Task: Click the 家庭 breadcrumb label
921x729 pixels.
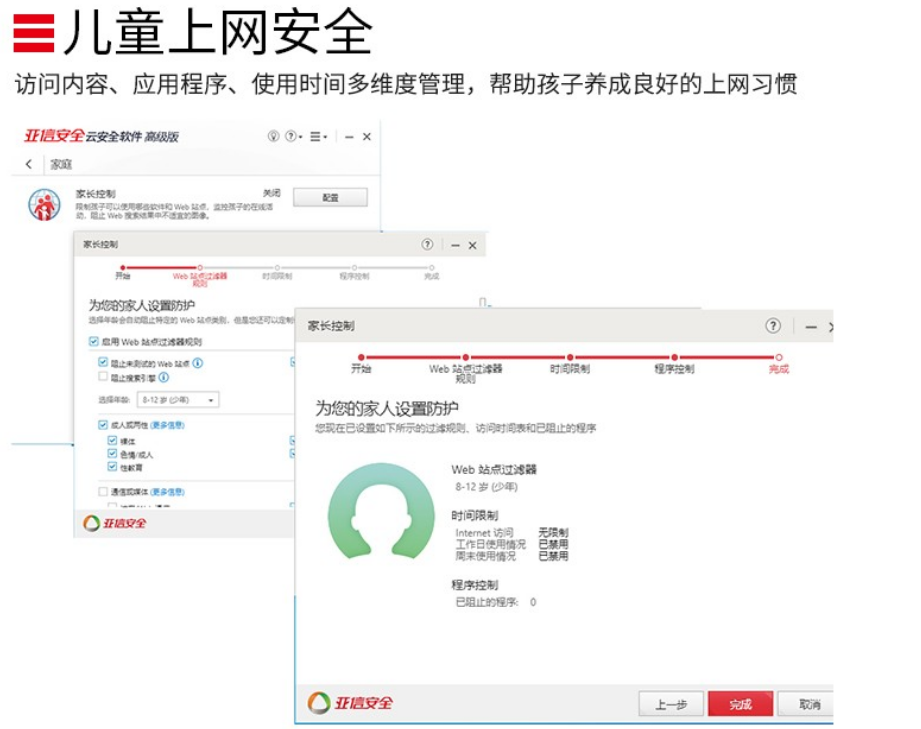Action: [61, 164]
